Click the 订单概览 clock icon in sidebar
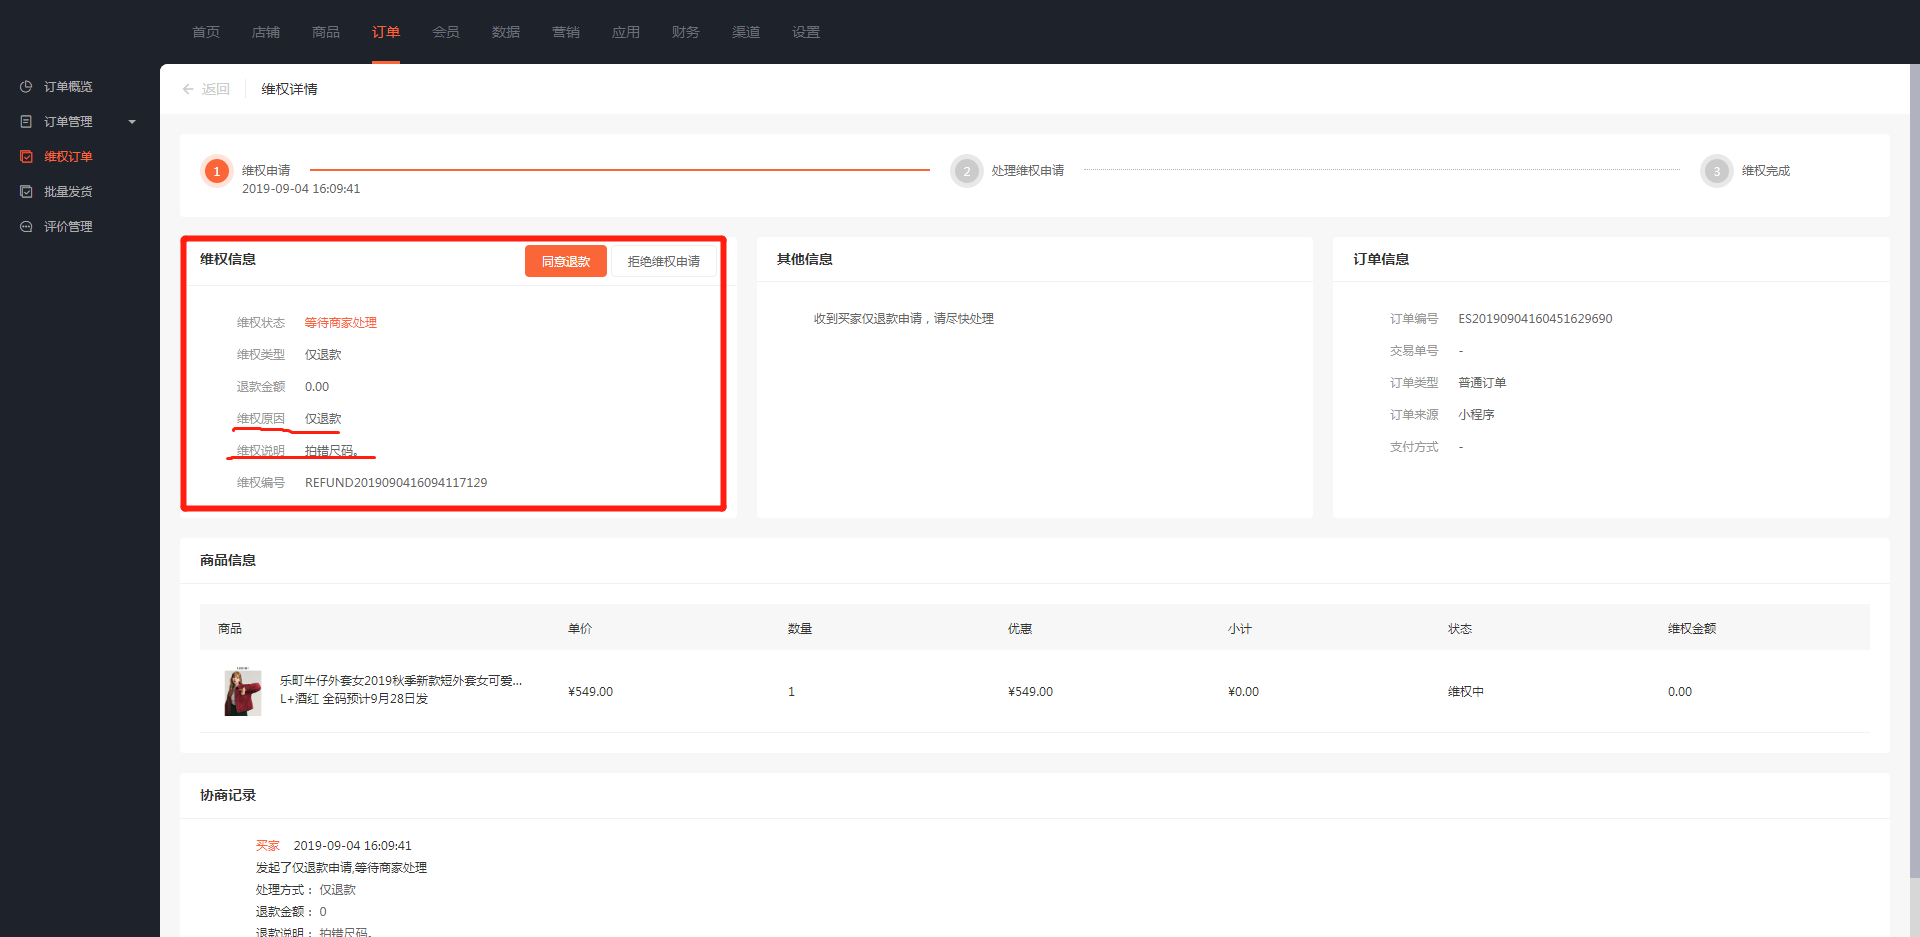This screenshot has height=937, width=1920. pyautogui.click(x=26, y=87)
